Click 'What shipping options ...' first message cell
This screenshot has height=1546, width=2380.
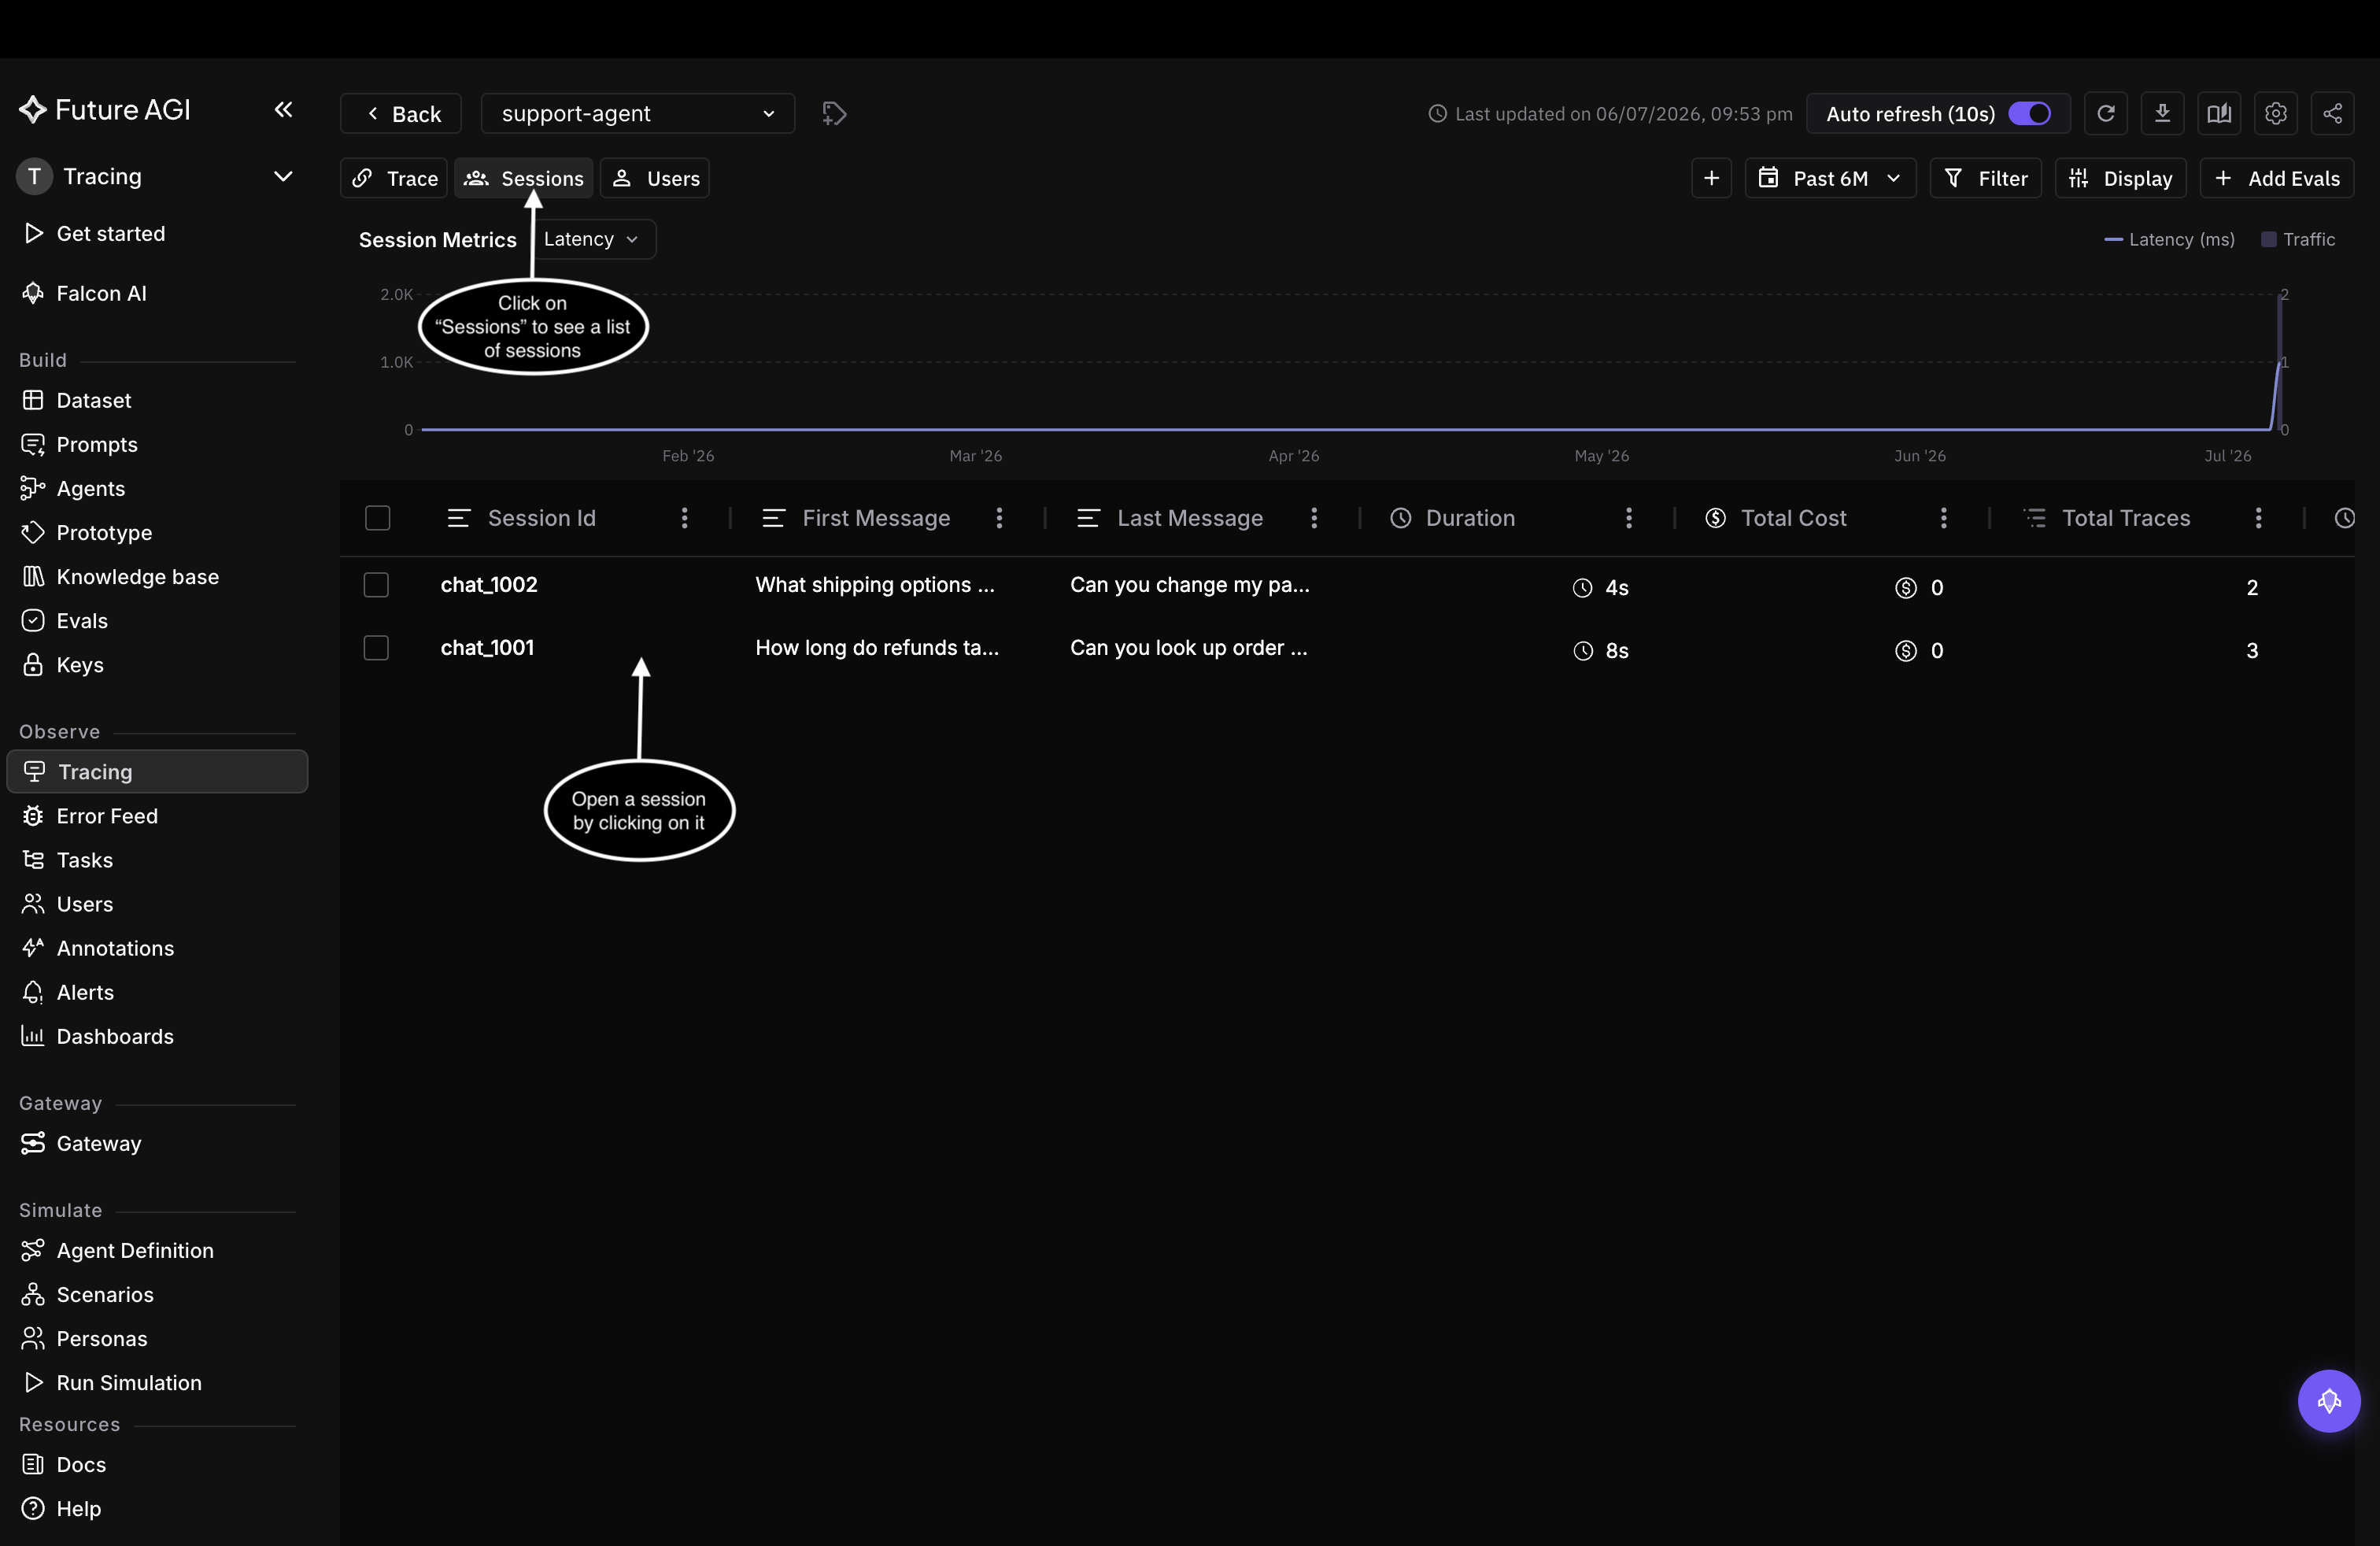coord(875,585)
